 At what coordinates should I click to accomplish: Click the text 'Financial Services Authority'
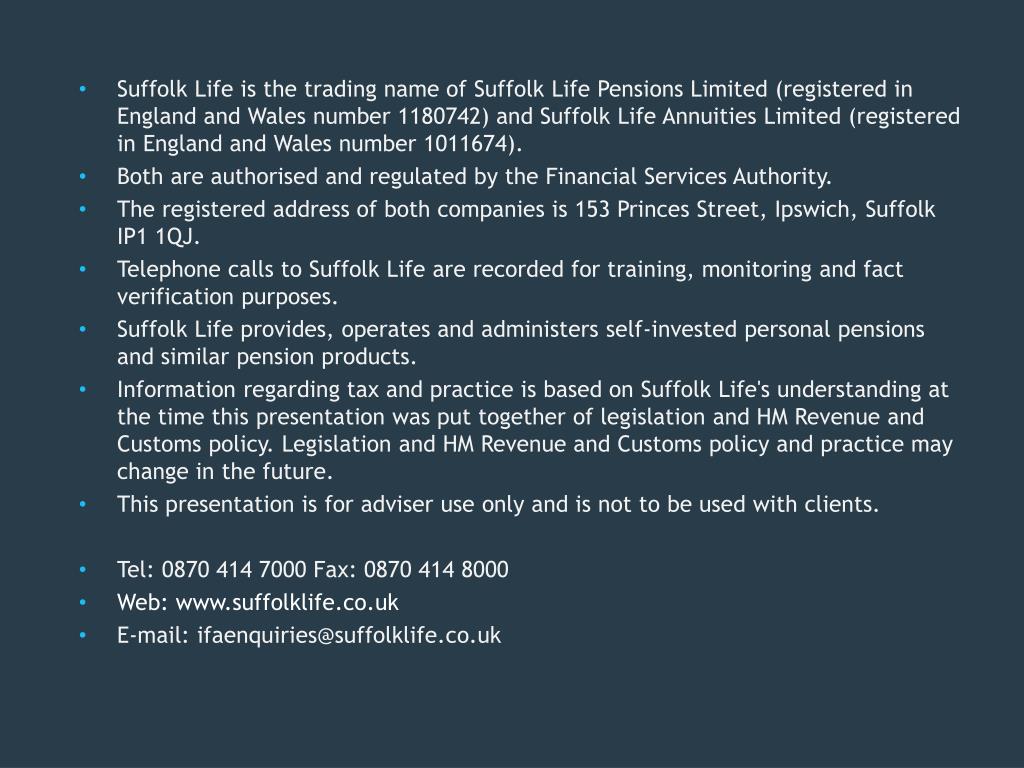point(686,176)
